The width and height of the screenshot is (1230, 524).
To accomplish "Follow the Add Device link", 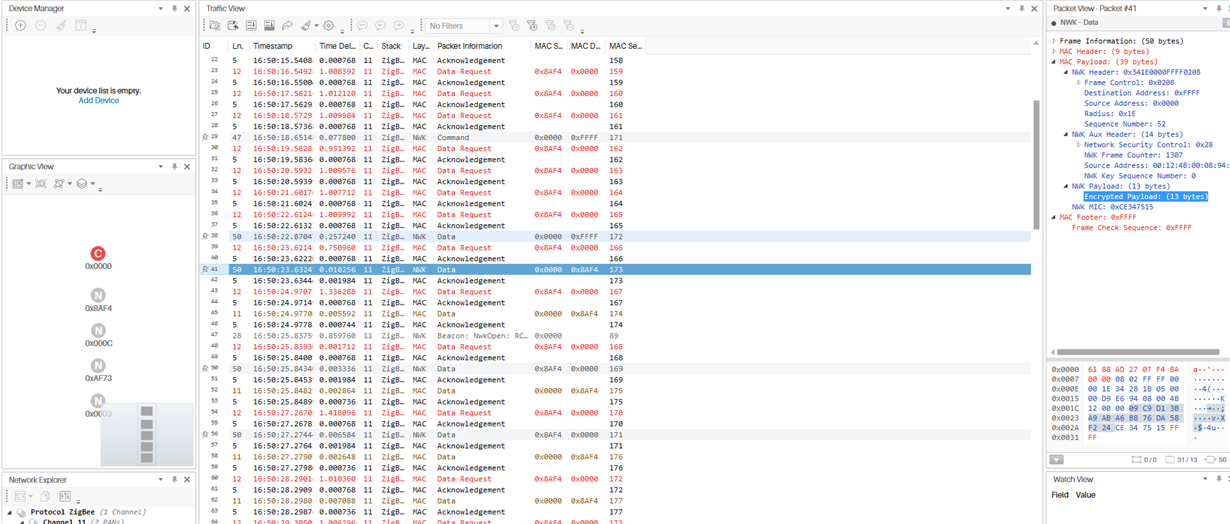I will pyautogui.click(x=99, y=100).
